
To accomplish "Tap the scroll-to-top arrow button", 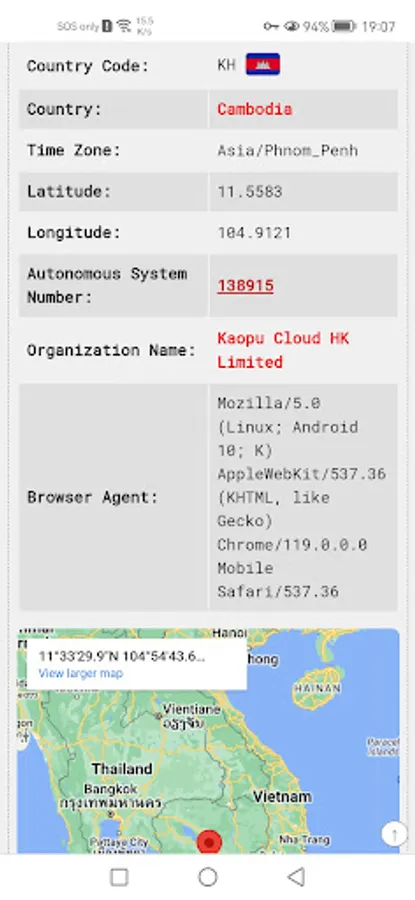I will pos(394,834).
